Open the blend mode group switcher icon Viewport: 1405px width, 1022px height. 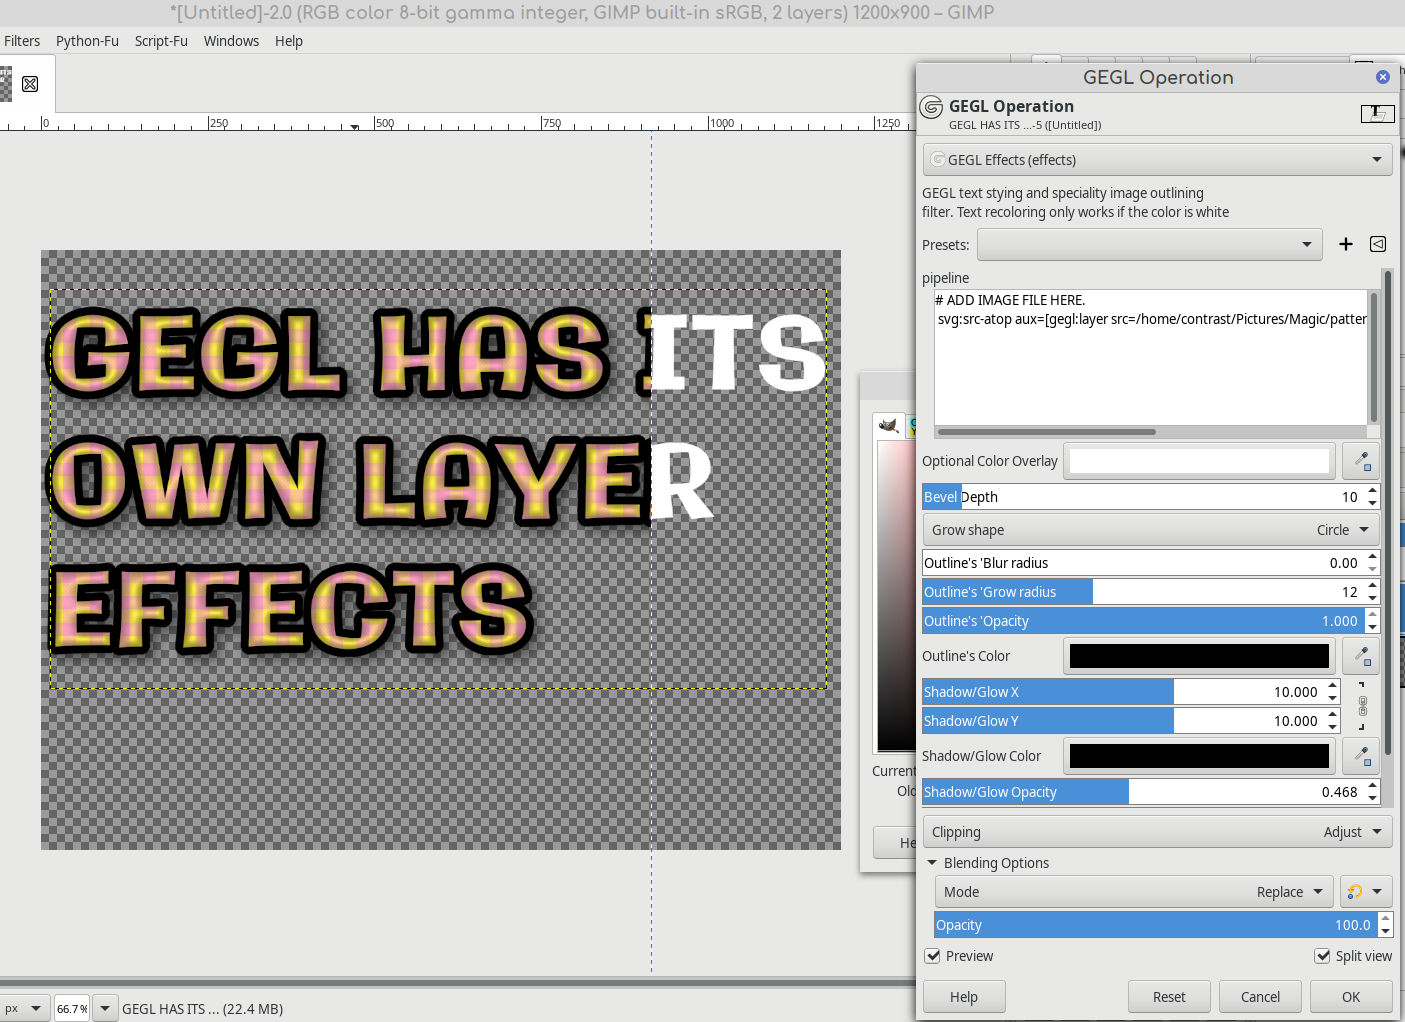[x=1365, y=892]
